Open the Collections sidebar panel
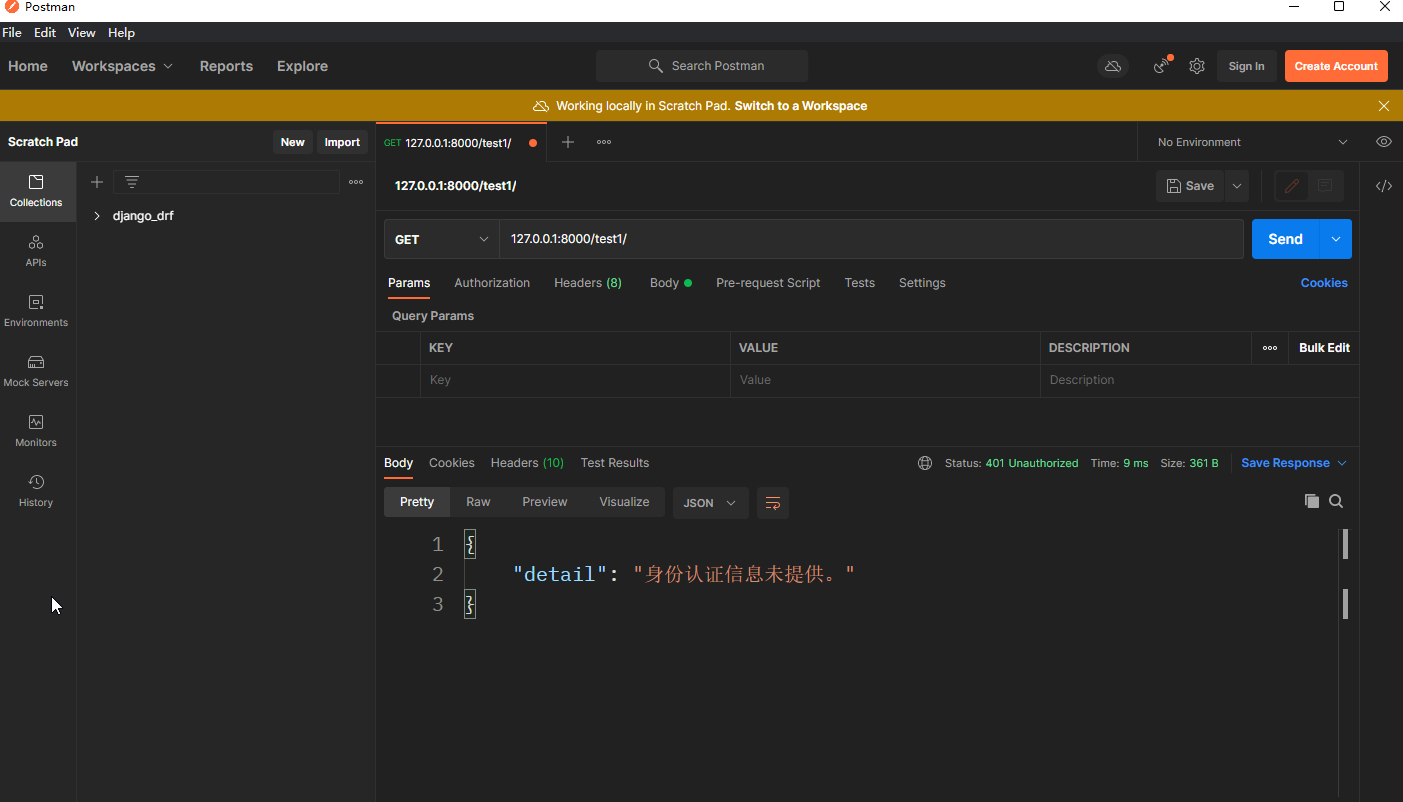 point(36,191)
